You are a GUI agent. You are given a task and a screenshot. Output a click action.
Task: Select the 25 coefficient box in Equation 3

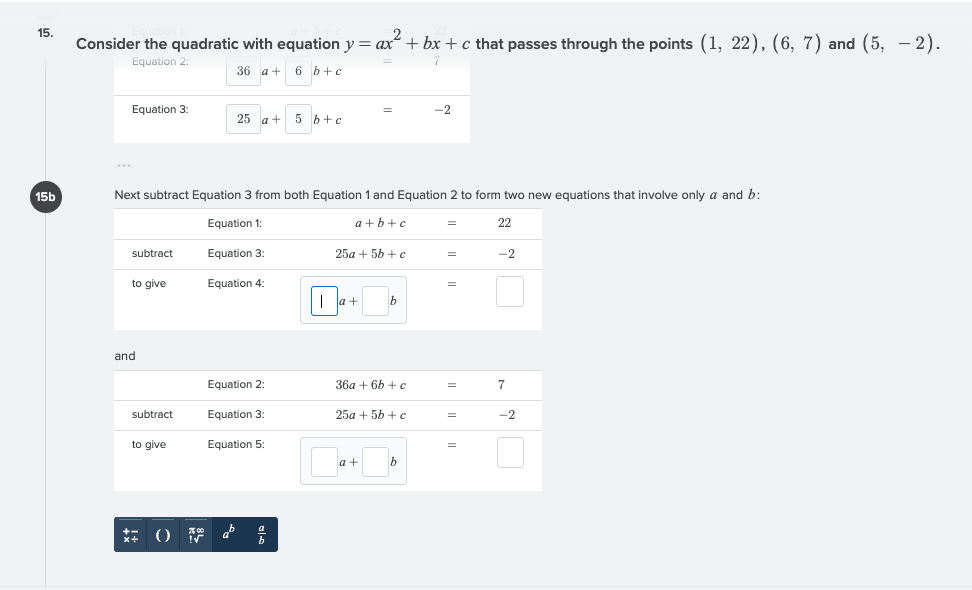(x=243, y=119)
